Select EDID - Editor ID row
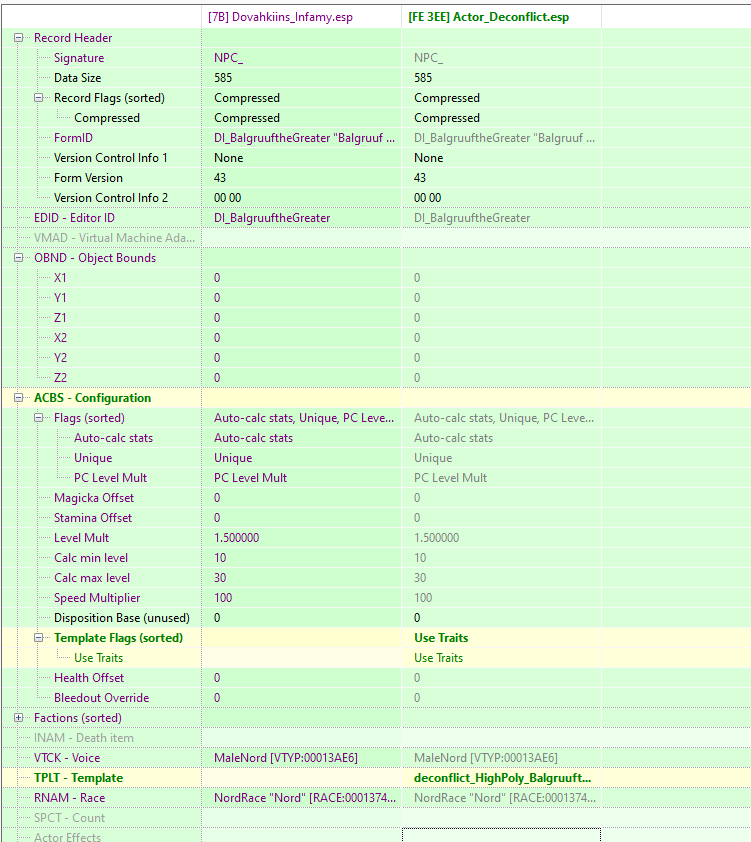This screenshot has height=842, width=751. coord(376,218)
